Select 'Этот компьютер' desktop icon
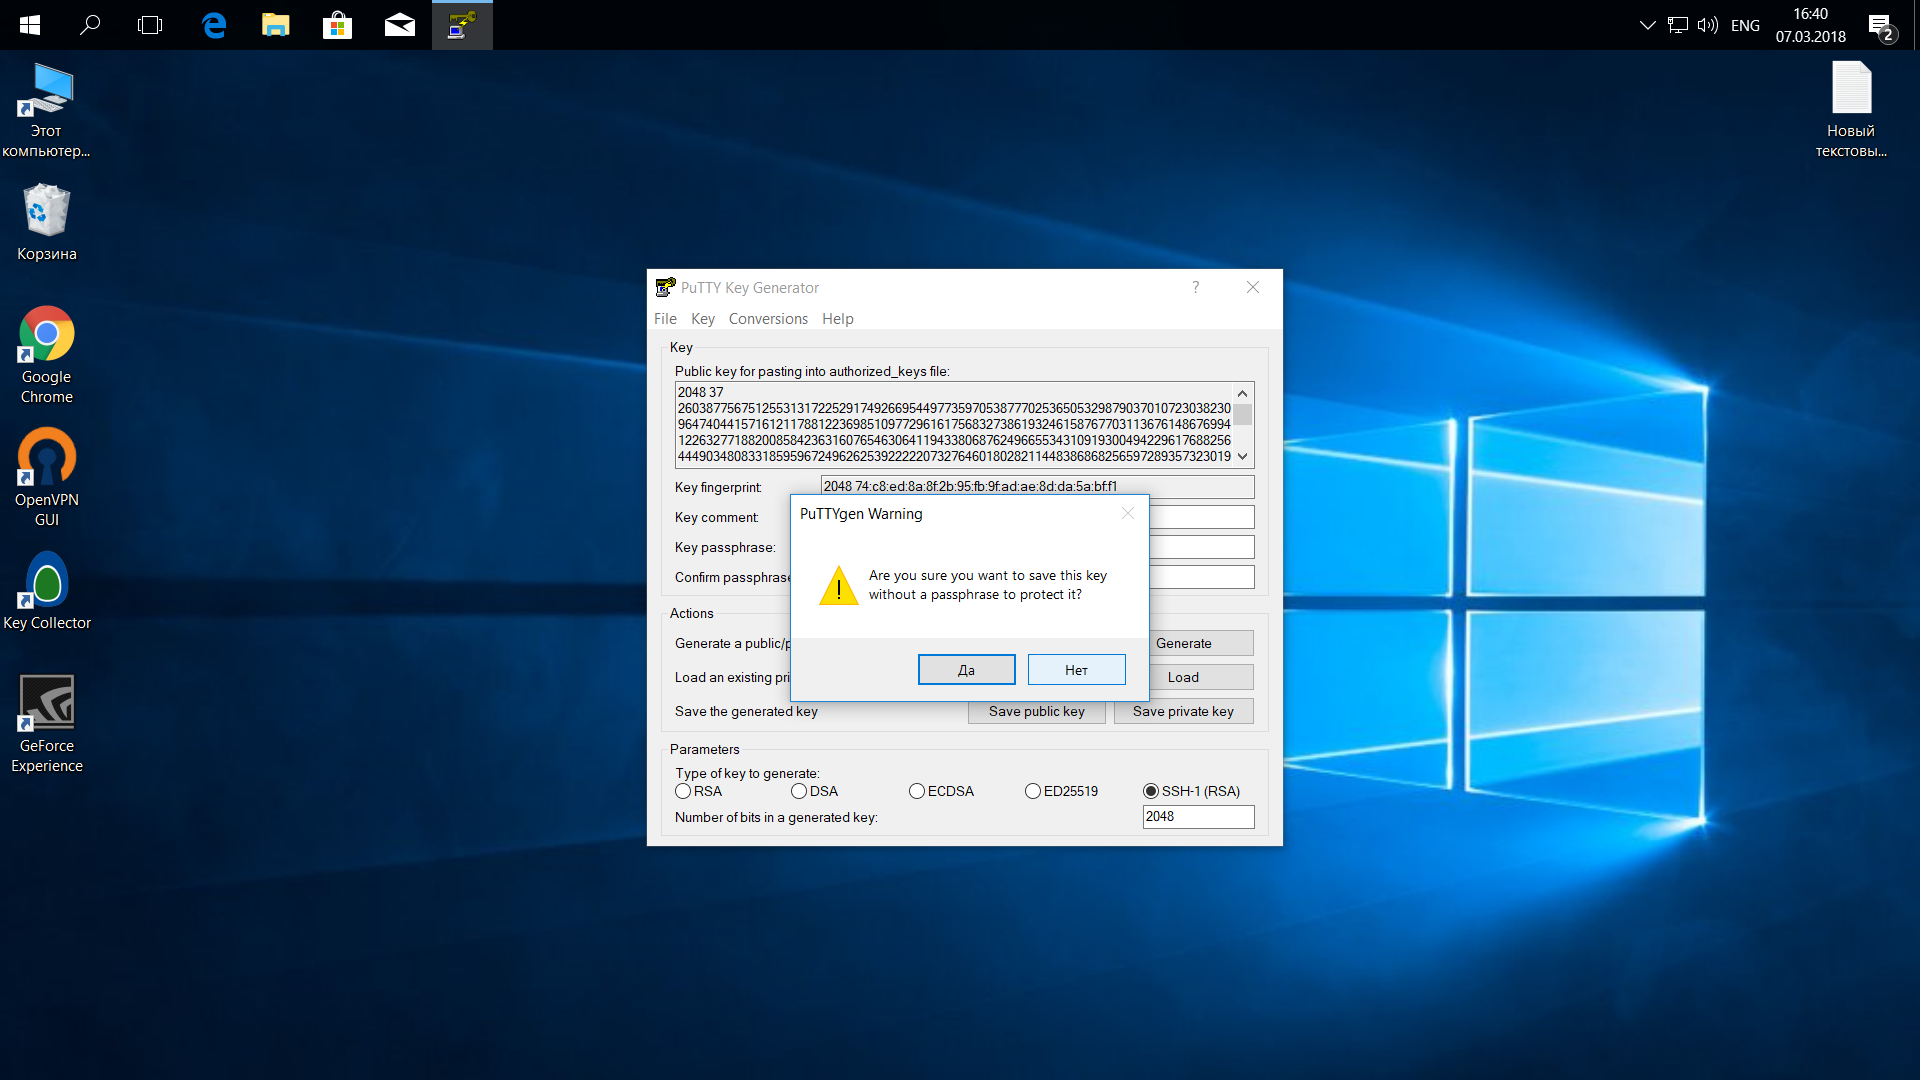Viewport: 1920px width, 1080px height. coord(46,110)
